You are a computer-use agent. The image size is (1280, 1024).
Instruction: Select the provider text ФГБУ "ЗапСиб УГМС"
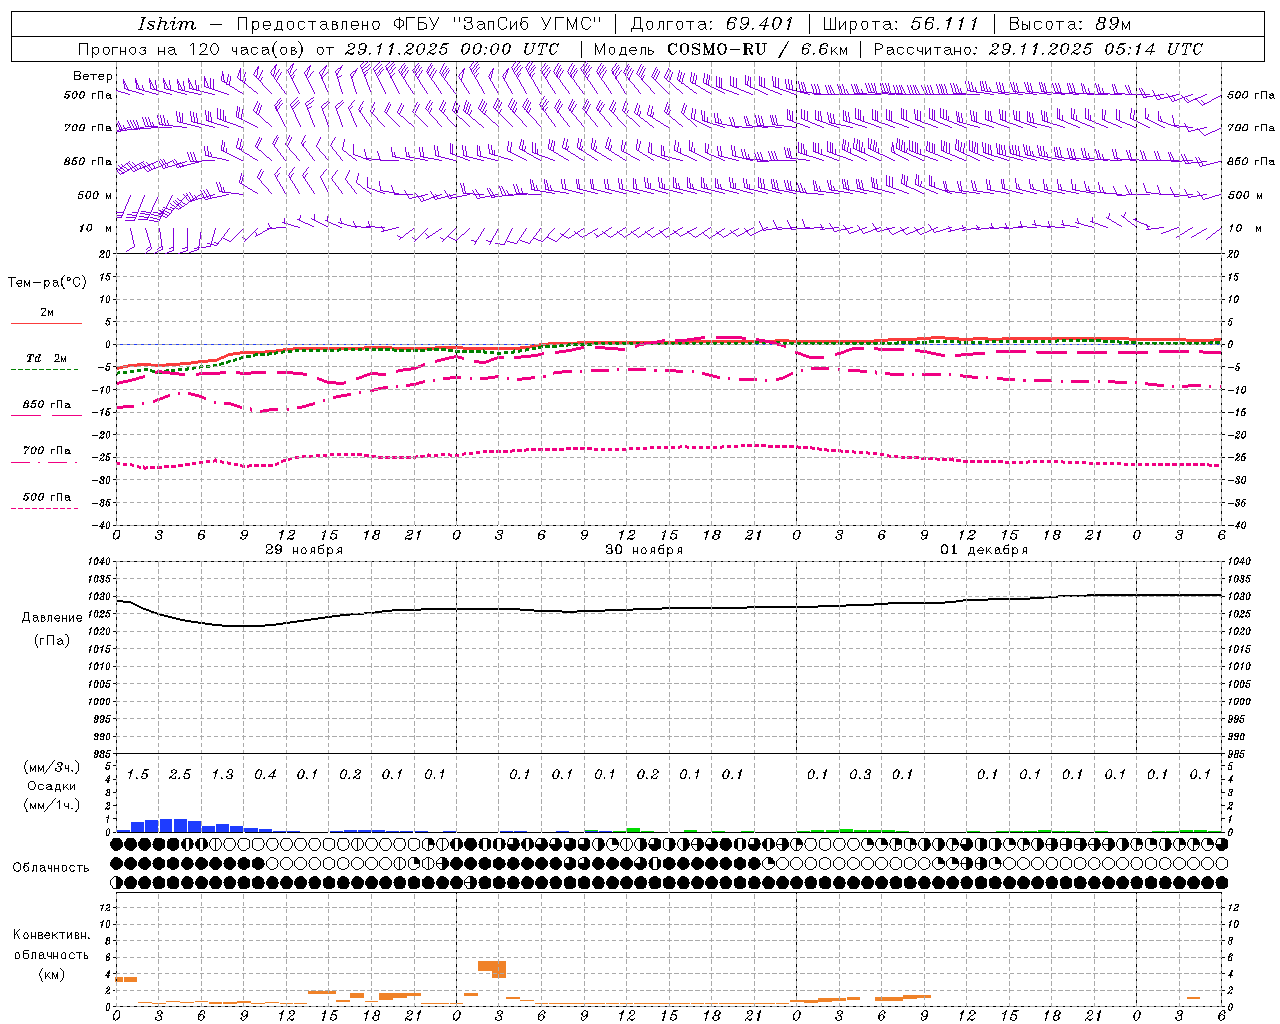(499, 24)
